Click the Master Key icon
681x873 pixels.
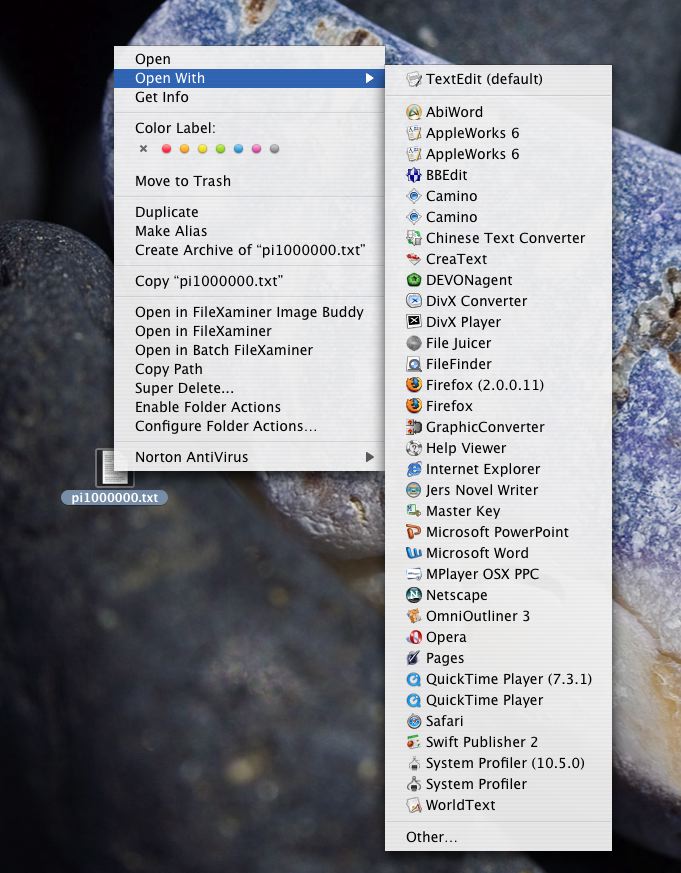tap(414, 511)
